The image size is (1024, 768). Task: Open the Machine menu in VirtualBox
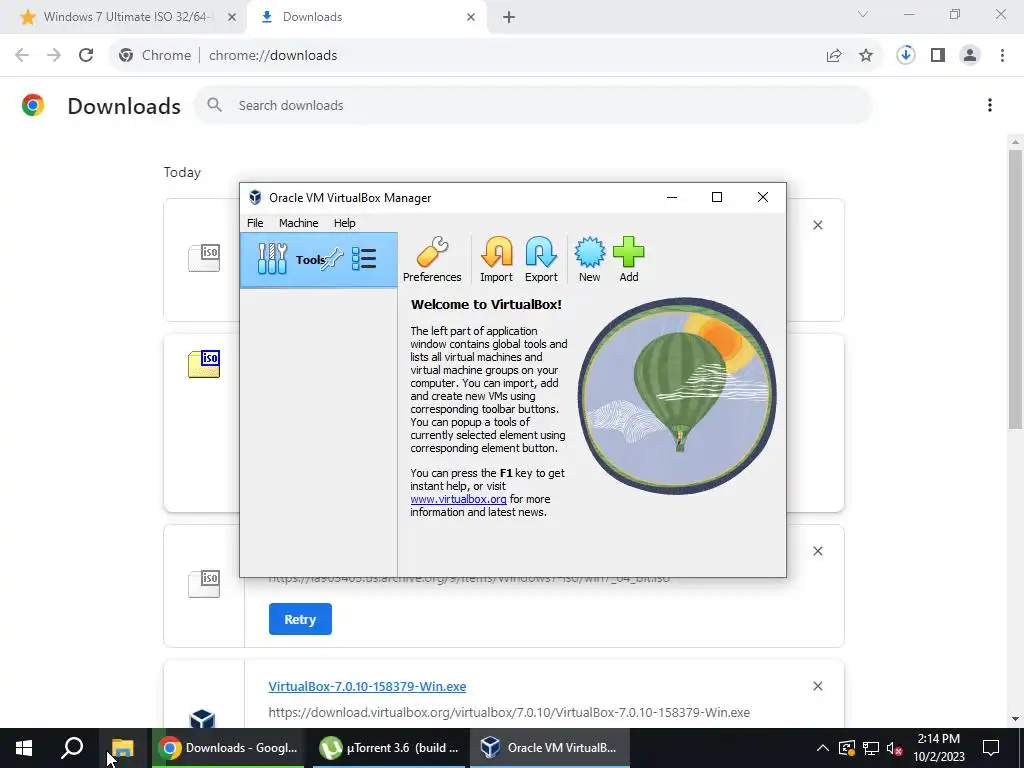(x=298, y=223)
